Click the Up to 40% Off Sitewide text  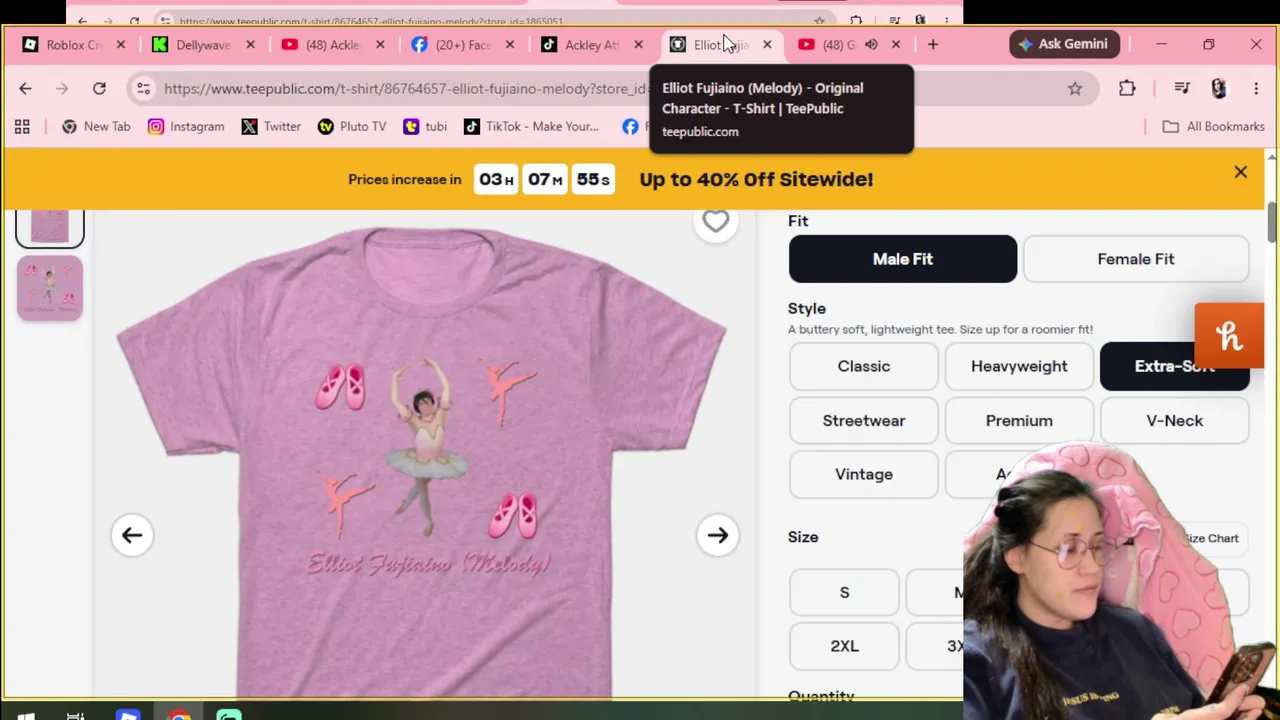click(x=756, y=179)
